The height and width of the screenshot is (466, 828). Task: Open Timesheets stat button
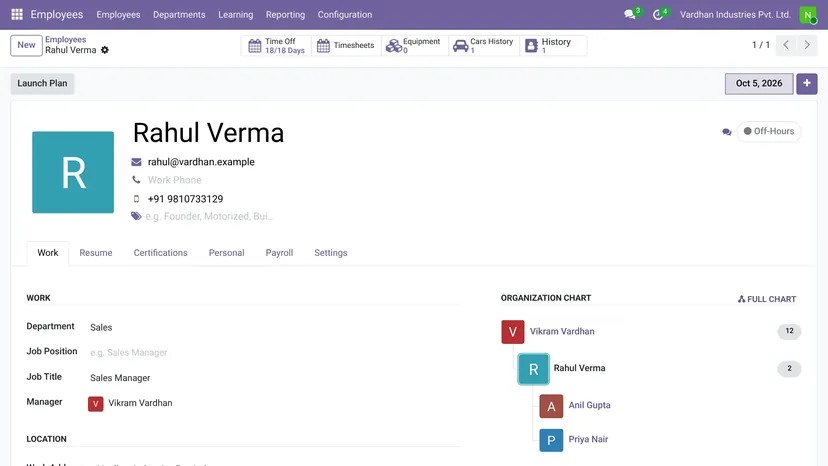[346, 45]
